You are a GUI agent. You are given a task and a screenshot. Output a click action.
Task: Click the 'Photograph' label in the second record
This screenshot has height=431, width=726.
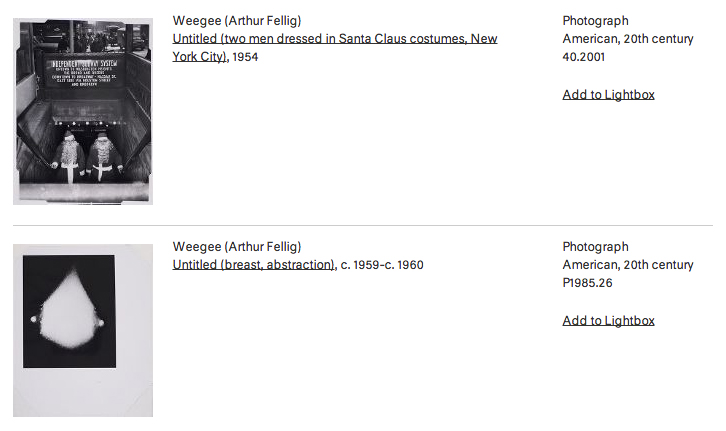click(x=595, y=247)
